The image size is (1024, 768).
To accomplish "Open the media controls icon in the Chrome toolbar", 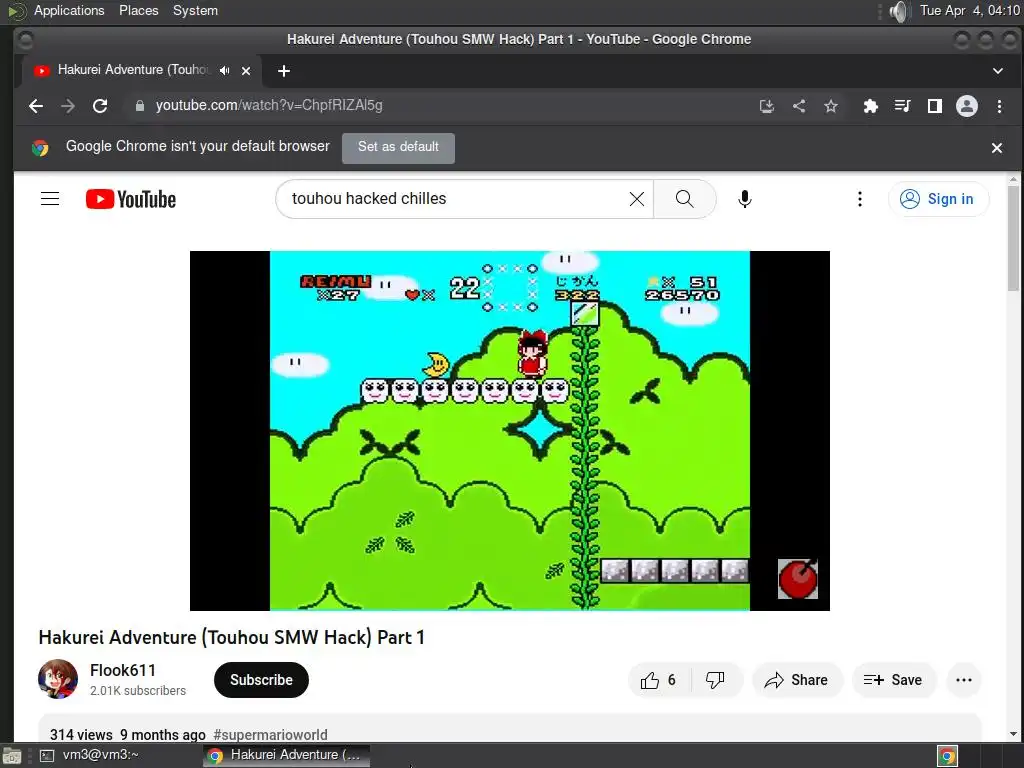I will [x=903, y=106].
